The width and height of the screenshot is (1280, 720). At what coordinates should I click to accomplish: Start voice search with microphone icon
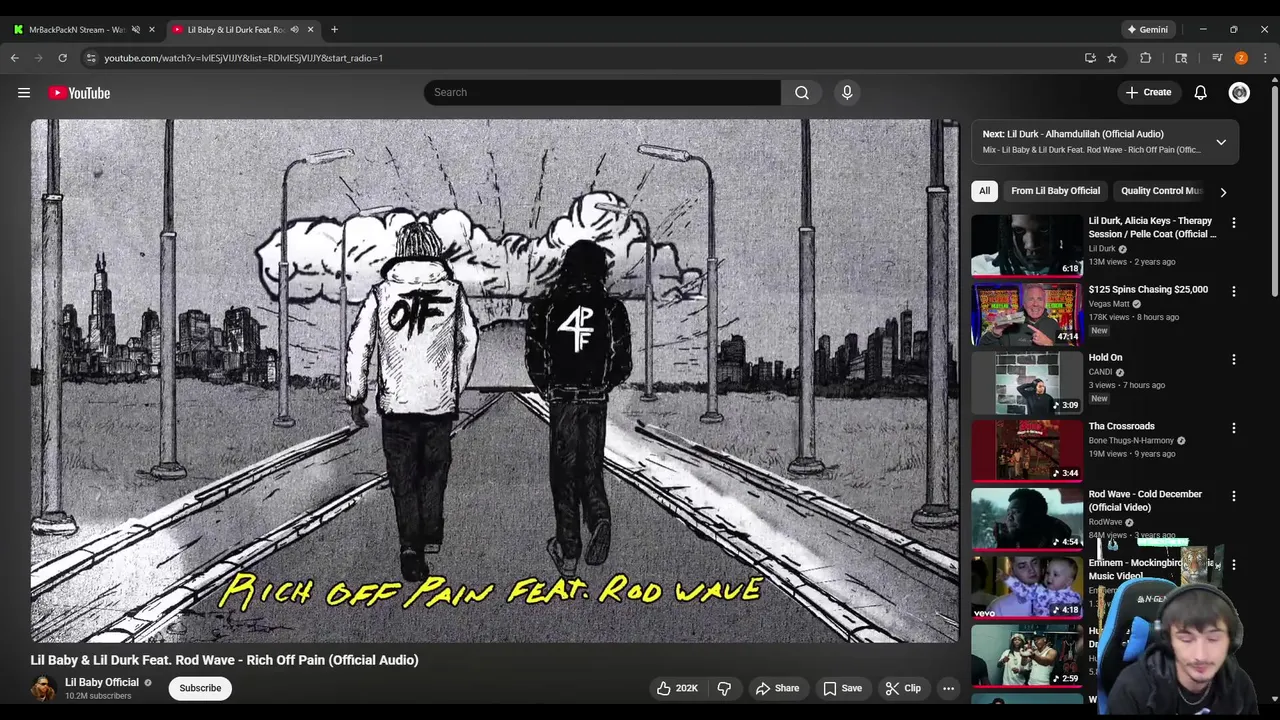point(847,92)
